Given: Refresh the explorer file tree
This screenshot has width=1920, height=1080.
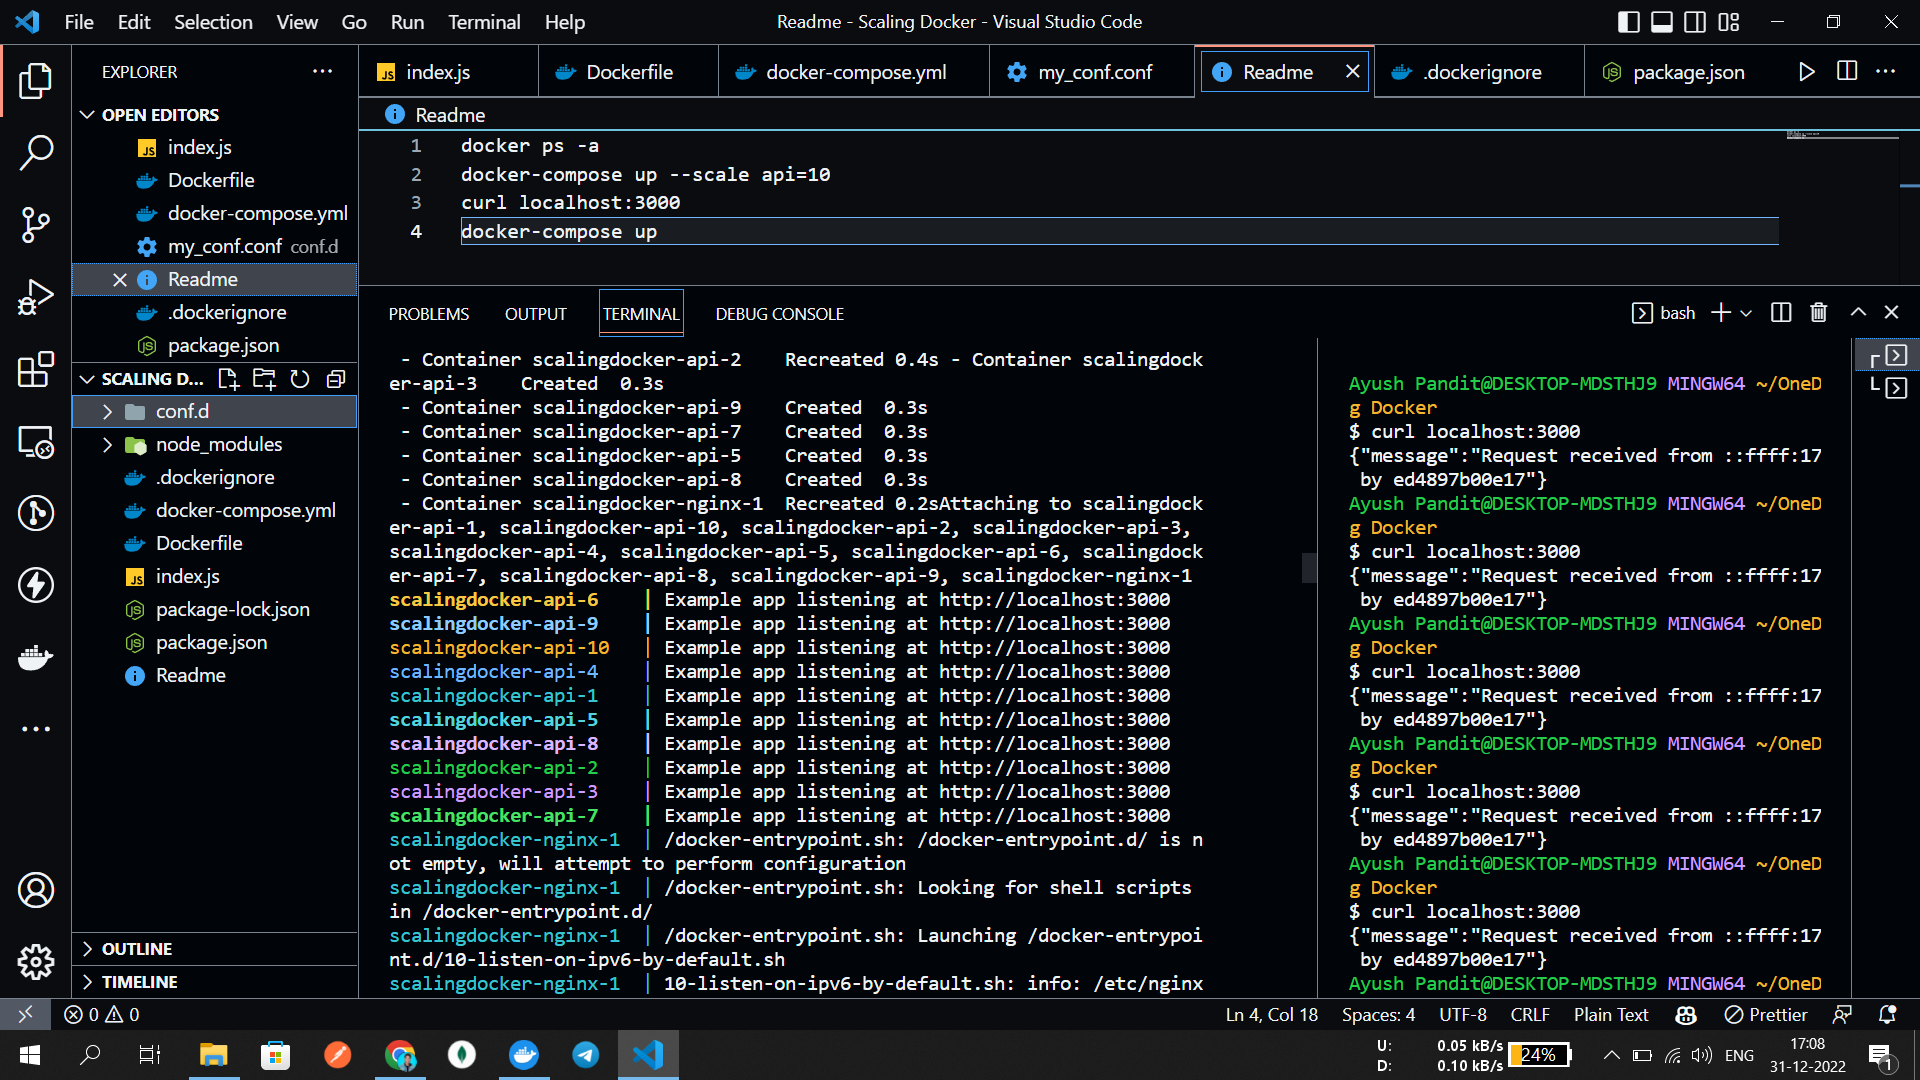Looking at the screenshot, I should [300, 379].
